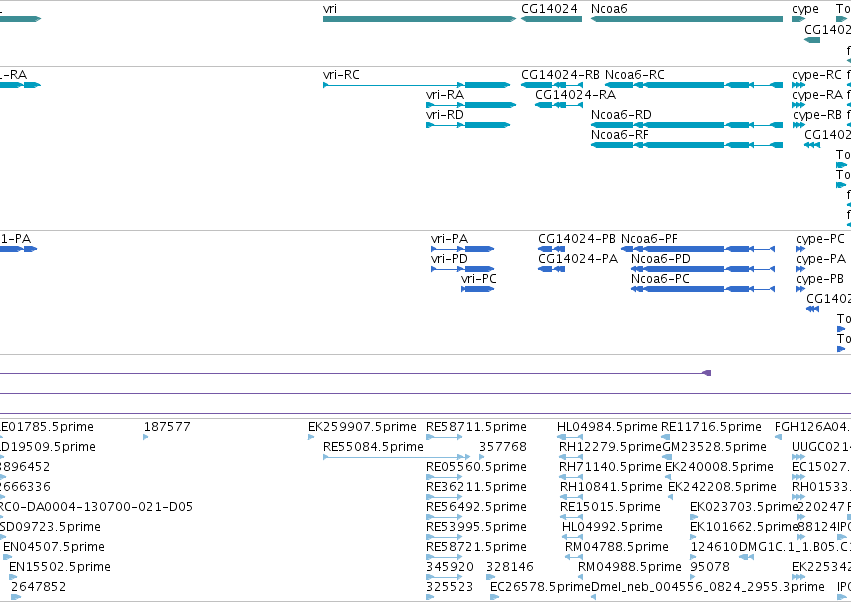Click the CG14024-RB transcript glyph
The width and height of the screenshot is (851, 602).
click(x=552, y=85)
